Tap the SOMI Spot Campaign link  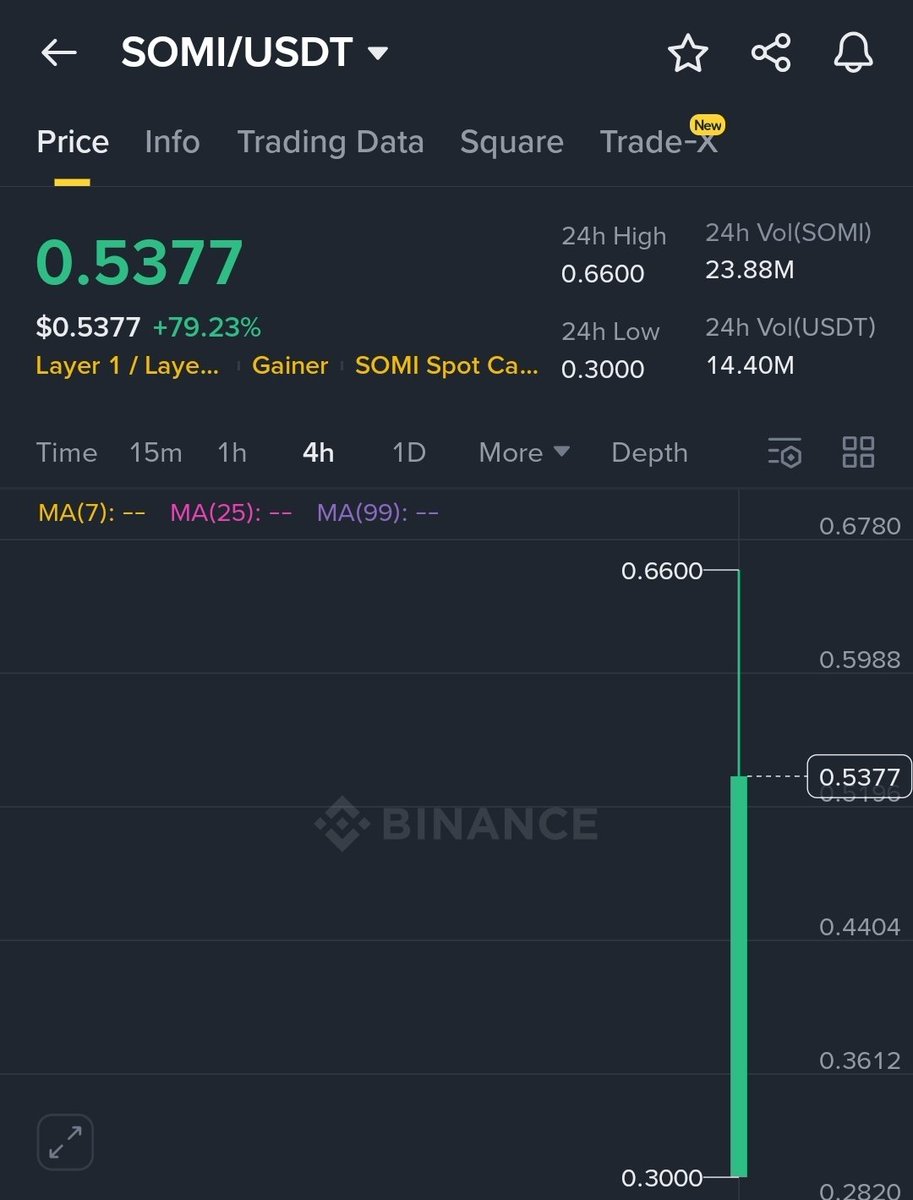pyautogui.click(x=446, y=366)
